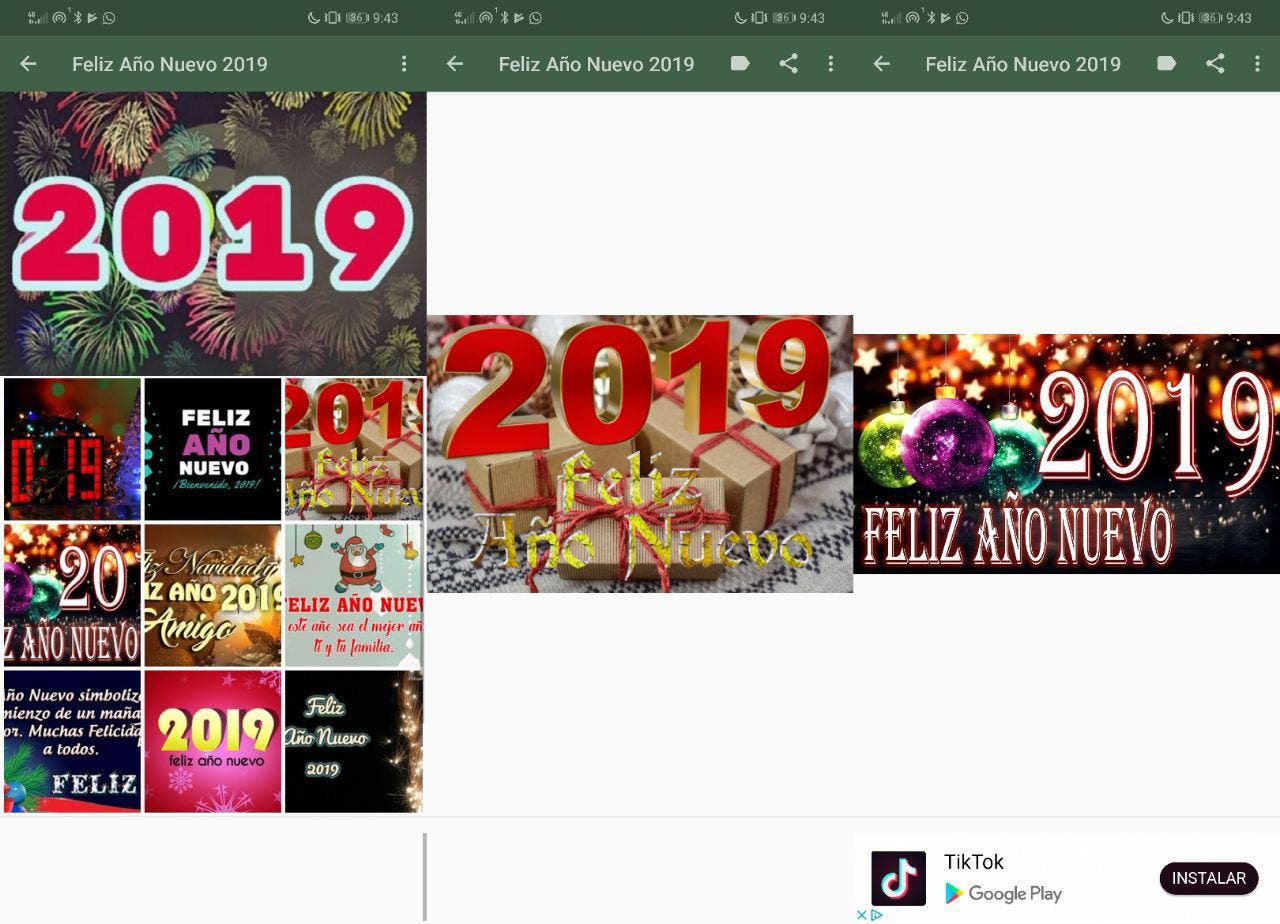Open the three-dot menu above the gift boxes image
1280x924 pixels.
click(830, 64)
